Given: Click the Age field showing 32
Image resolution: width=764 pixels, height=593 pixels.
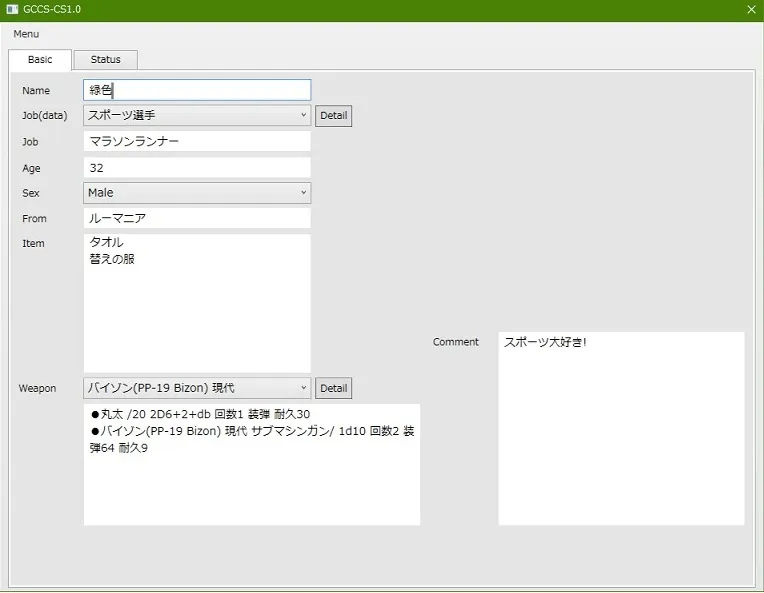Looking at the screenshot, I should [197, 168].
